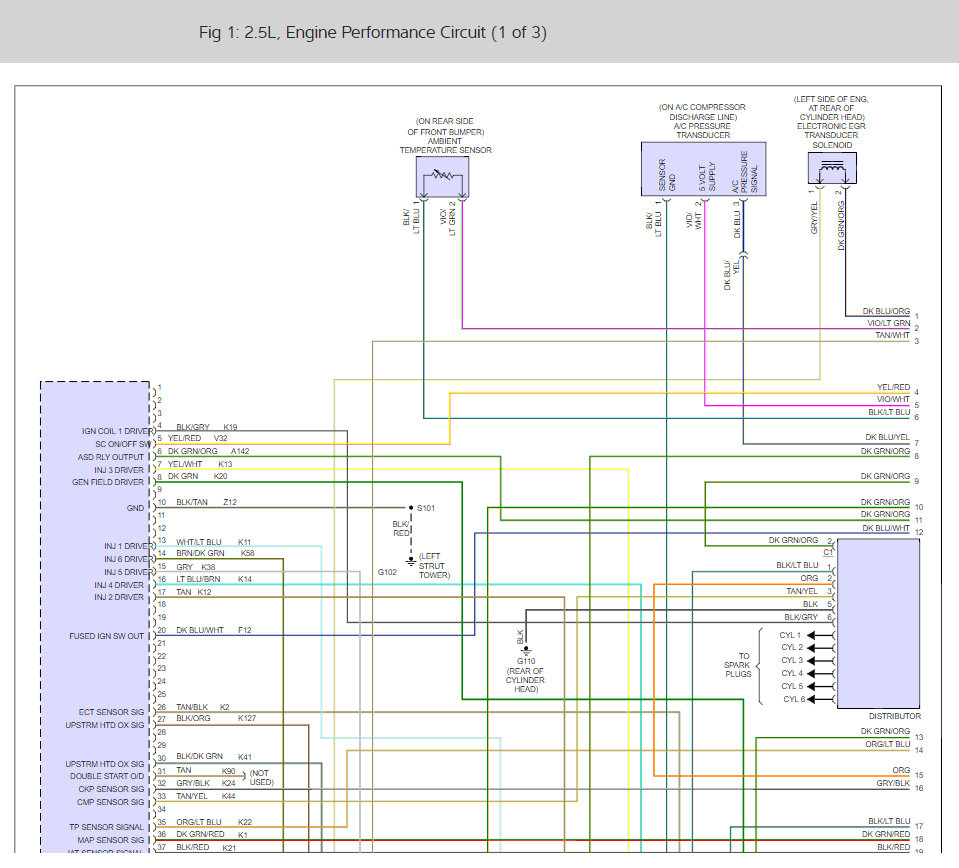Click the WHT/LT BLU K11 wire label
Viewport: 959px width, 868px height.
(213, 542)
